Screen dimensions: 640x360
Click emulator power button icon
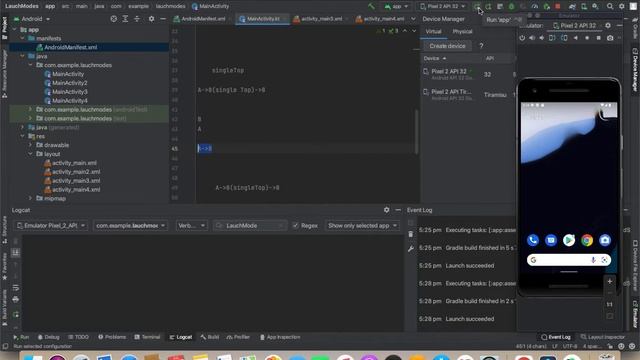click(x=522, y=38)
